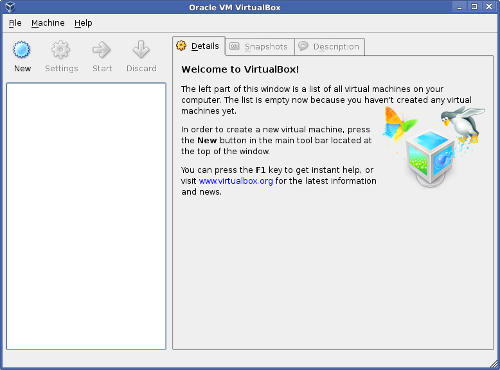Open the File menu
500x370 pixels.
click(x=15, y=23)
